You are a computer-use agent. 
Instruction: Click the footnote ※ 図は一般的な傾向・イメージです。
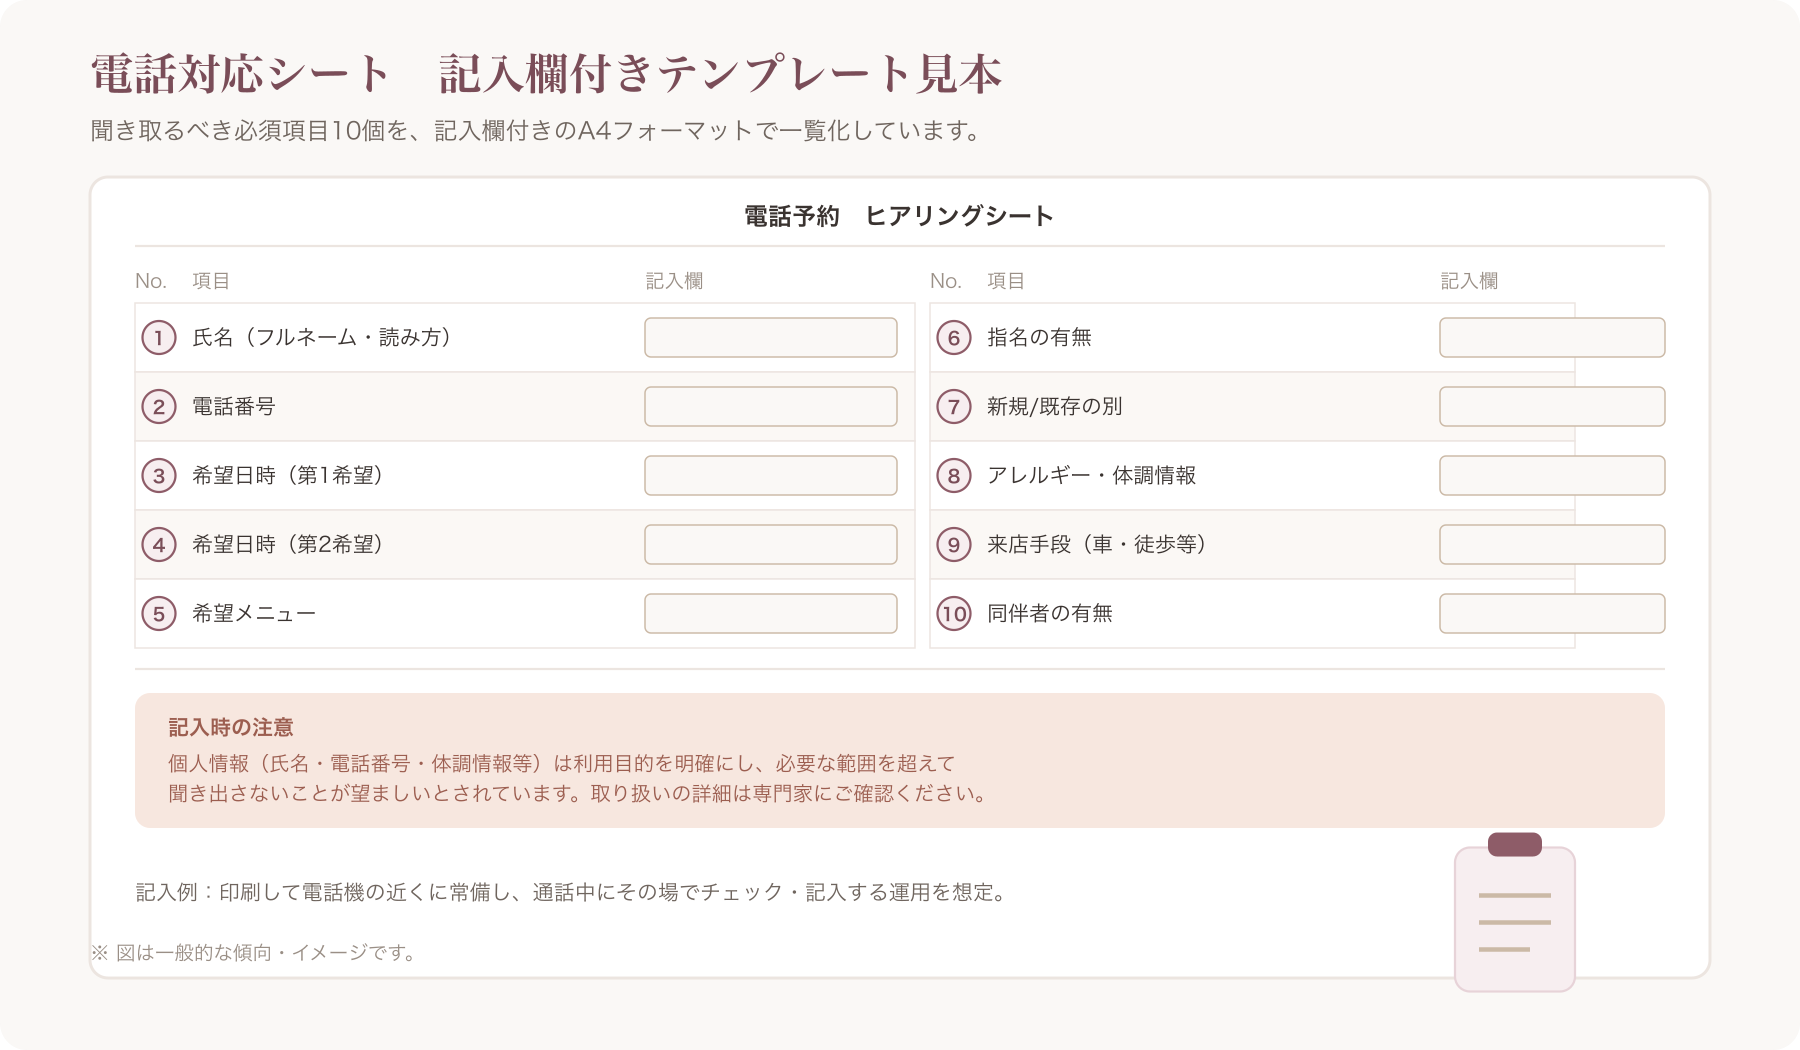coord(254,953)
